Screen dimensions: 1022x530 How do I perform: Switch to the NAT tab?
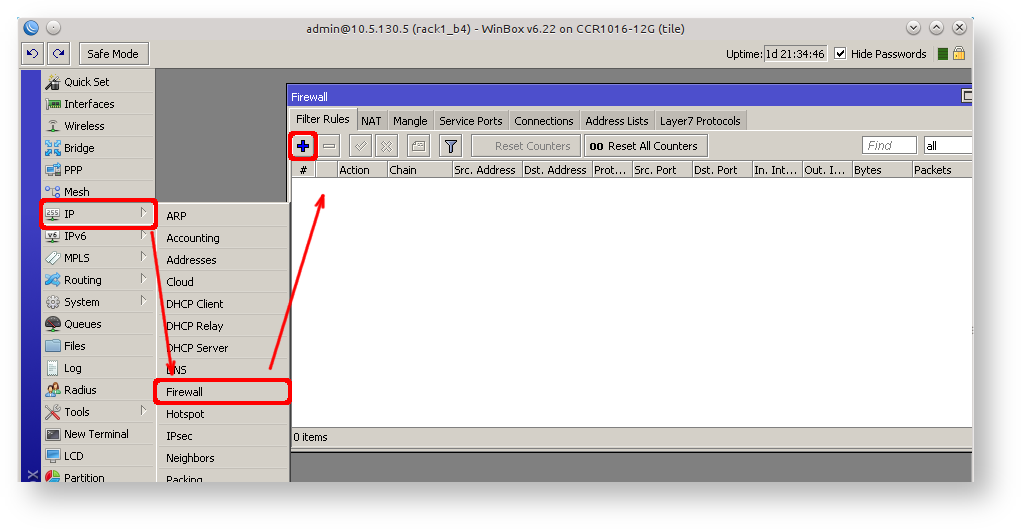(371, 121)
